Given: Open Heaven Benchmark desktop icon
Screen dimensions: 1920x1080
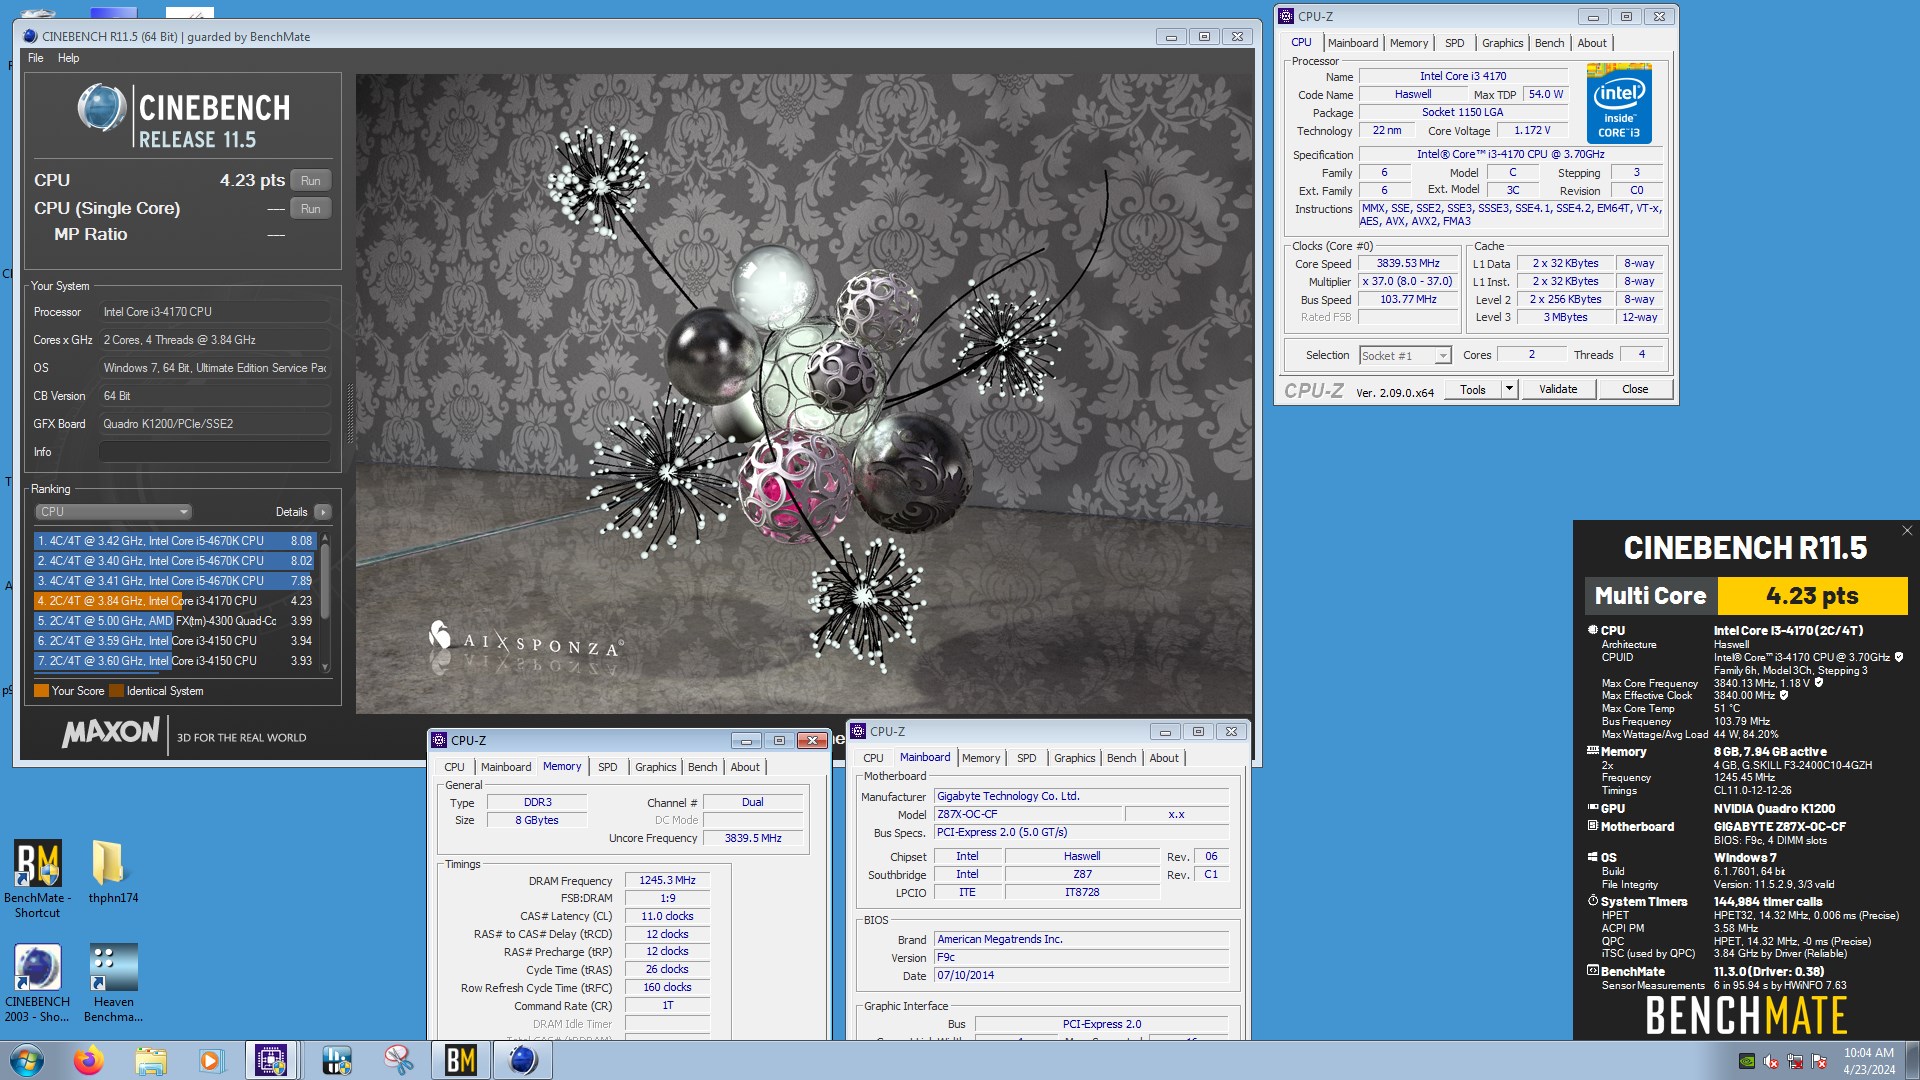Looking at the screenshot, I should (113, 983).
